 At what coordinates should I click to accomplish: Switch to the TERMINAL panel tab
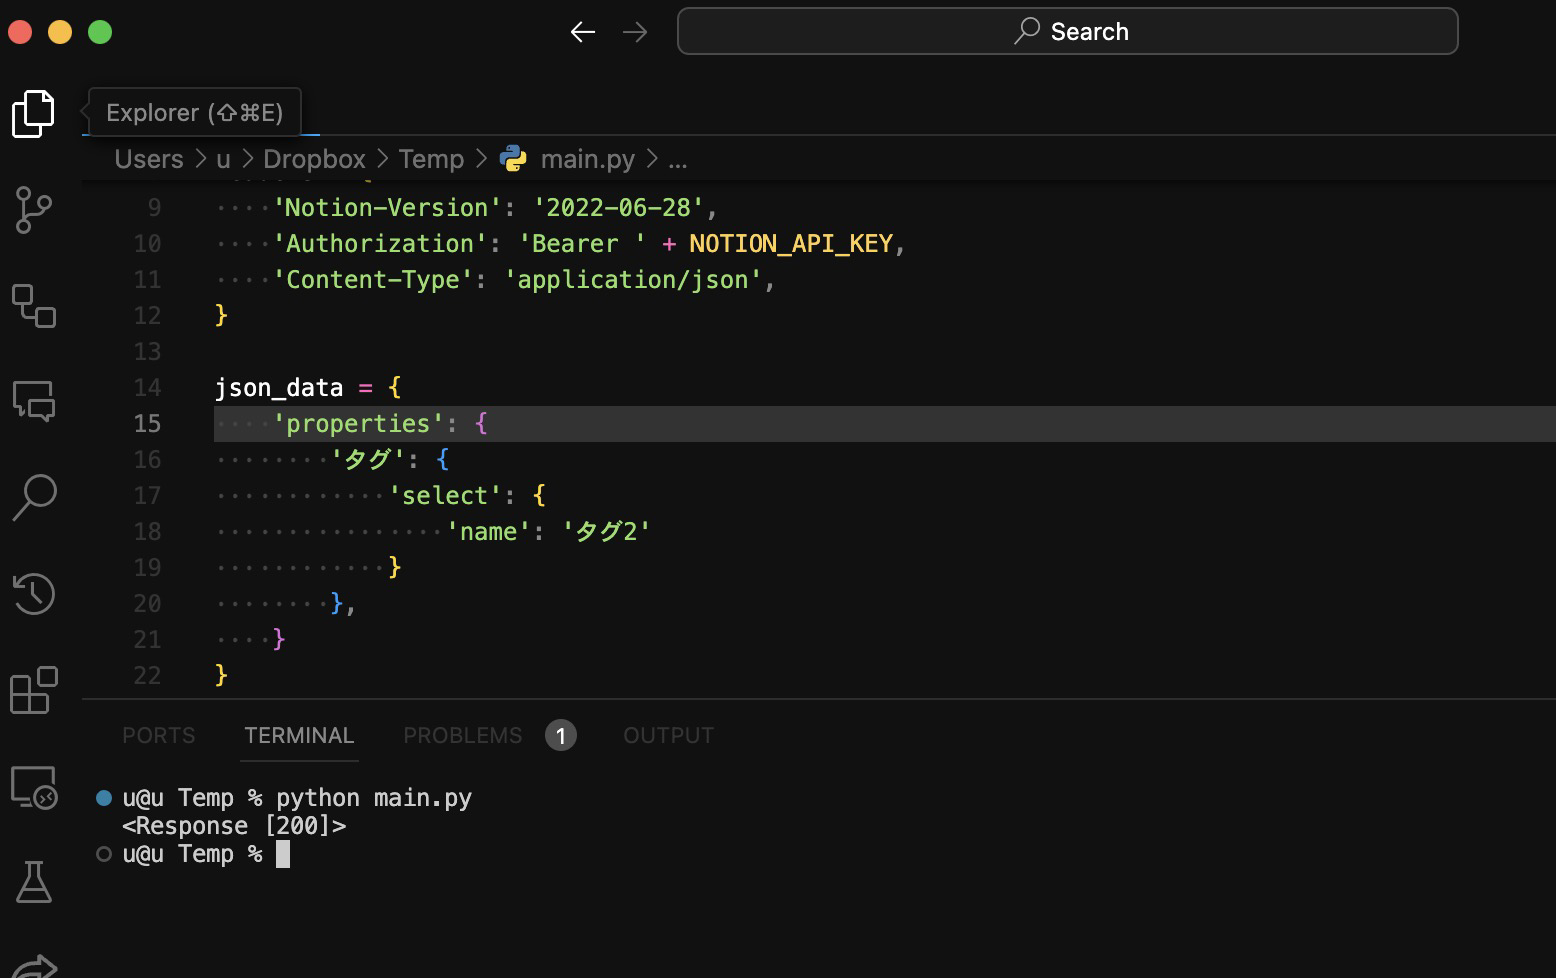click(x=299, y=735)
